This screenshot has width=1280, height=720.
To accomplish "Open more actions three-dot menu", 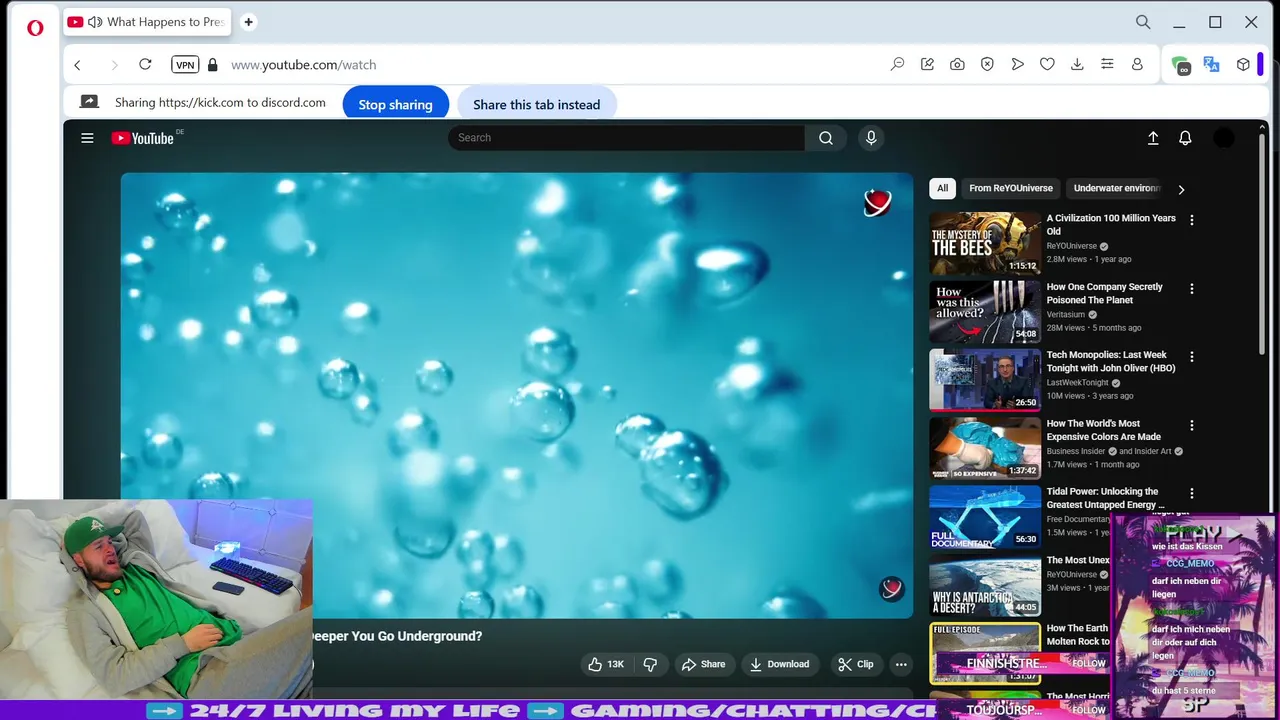I will [x=901, y=664].
